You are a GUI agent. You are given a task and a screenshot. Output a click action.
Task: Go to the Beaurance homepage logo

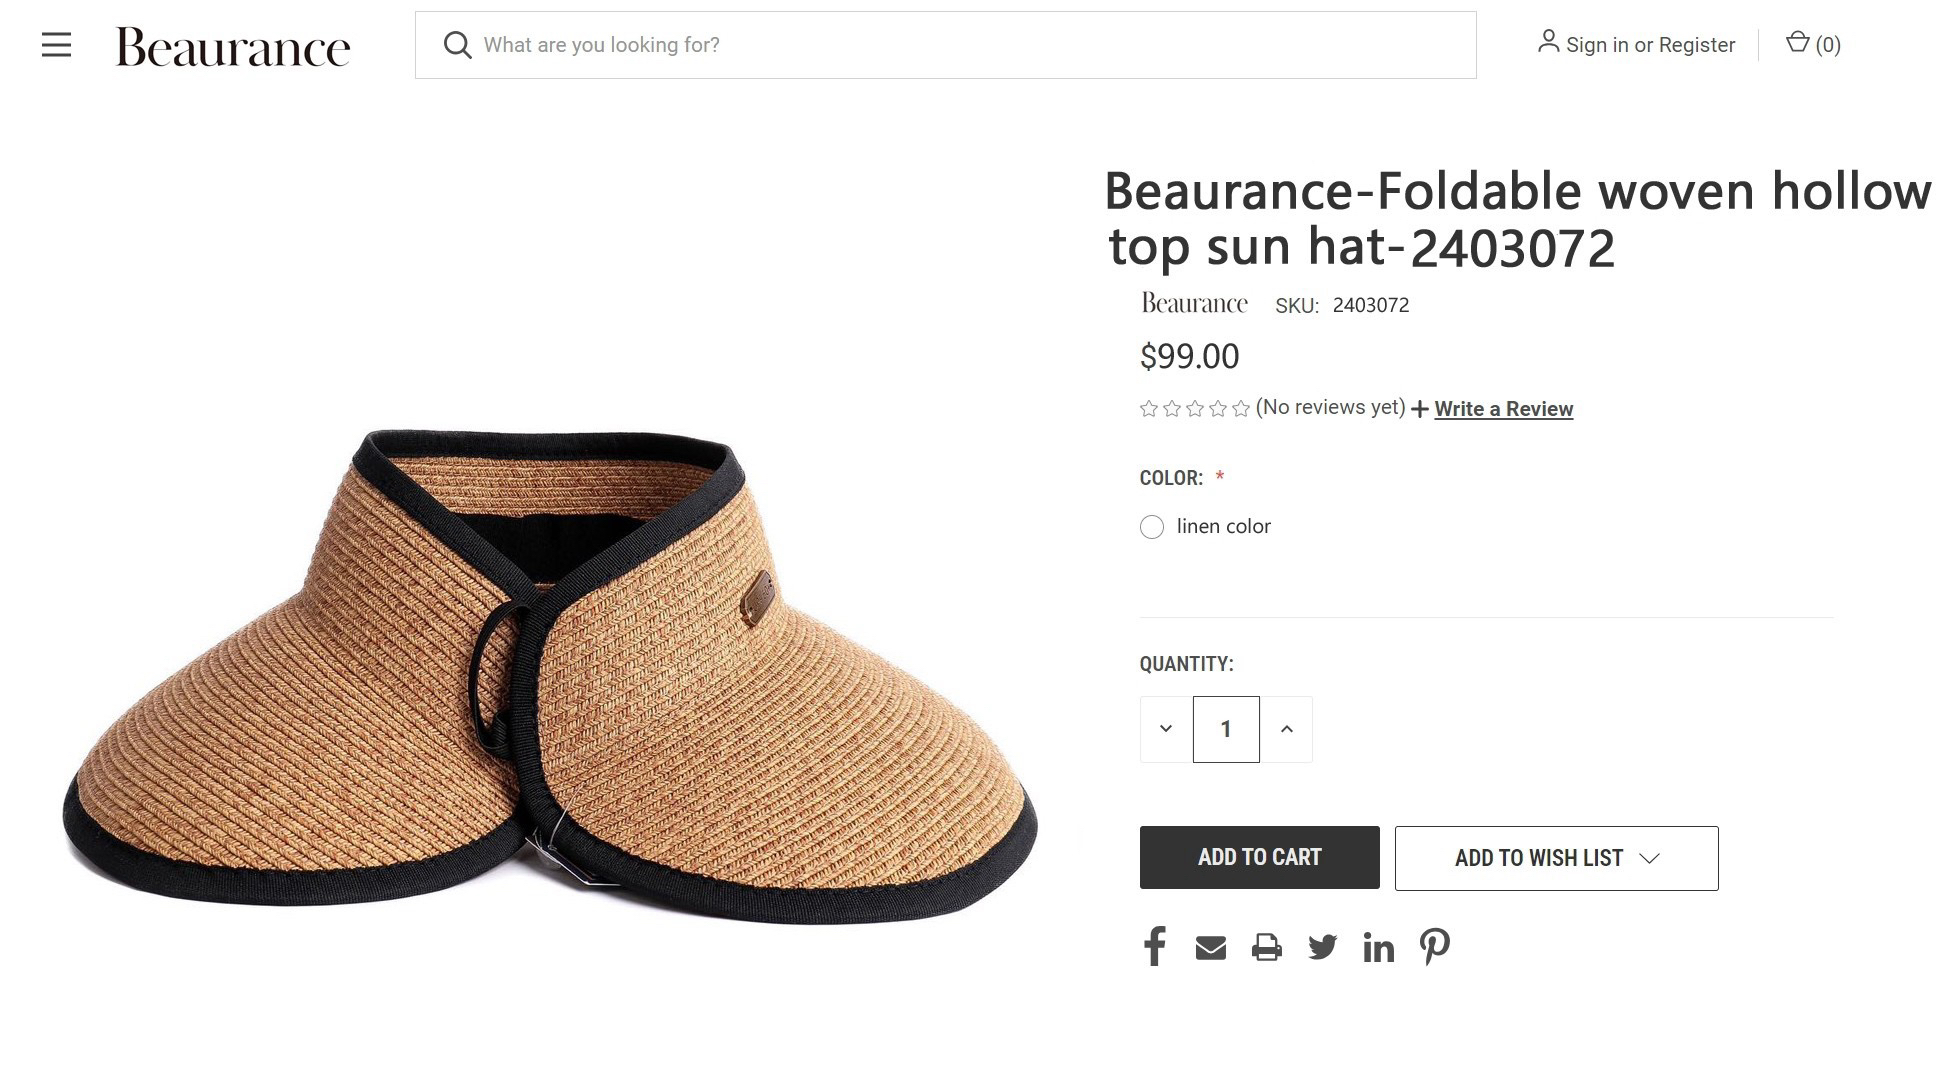(x=233, y=47)
